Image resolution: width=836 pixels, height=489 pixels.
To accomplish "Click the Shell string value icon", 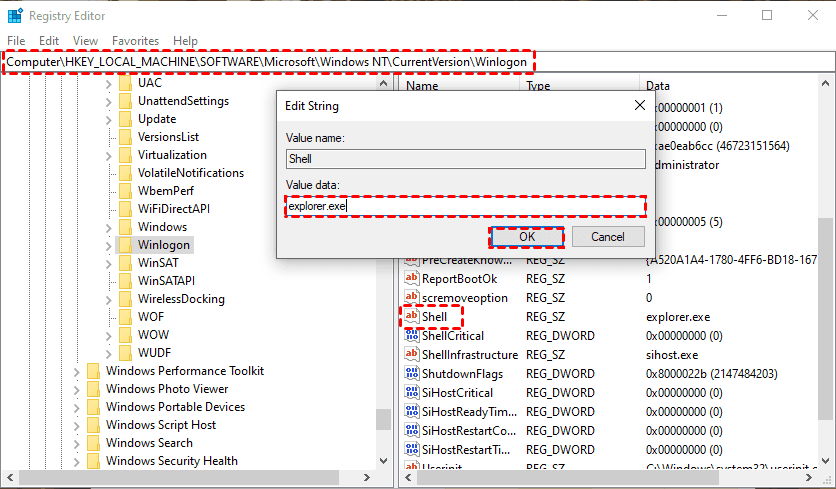I will tap(412, 316).
